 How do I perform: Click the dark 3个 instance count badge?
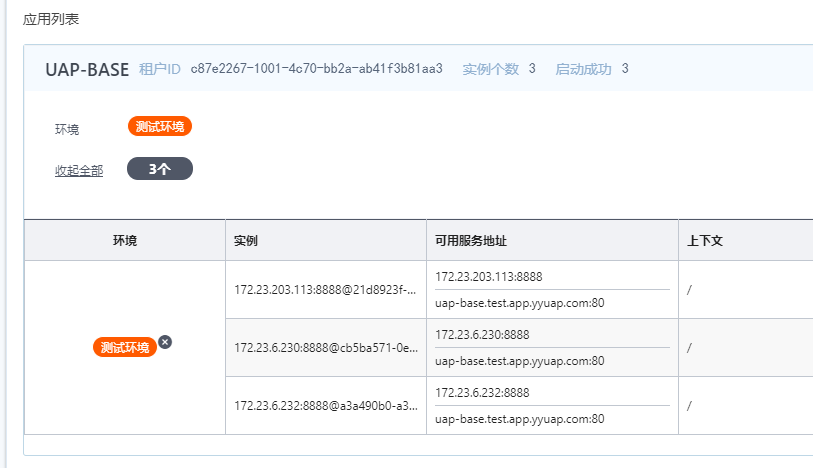(x=160, y=169)
